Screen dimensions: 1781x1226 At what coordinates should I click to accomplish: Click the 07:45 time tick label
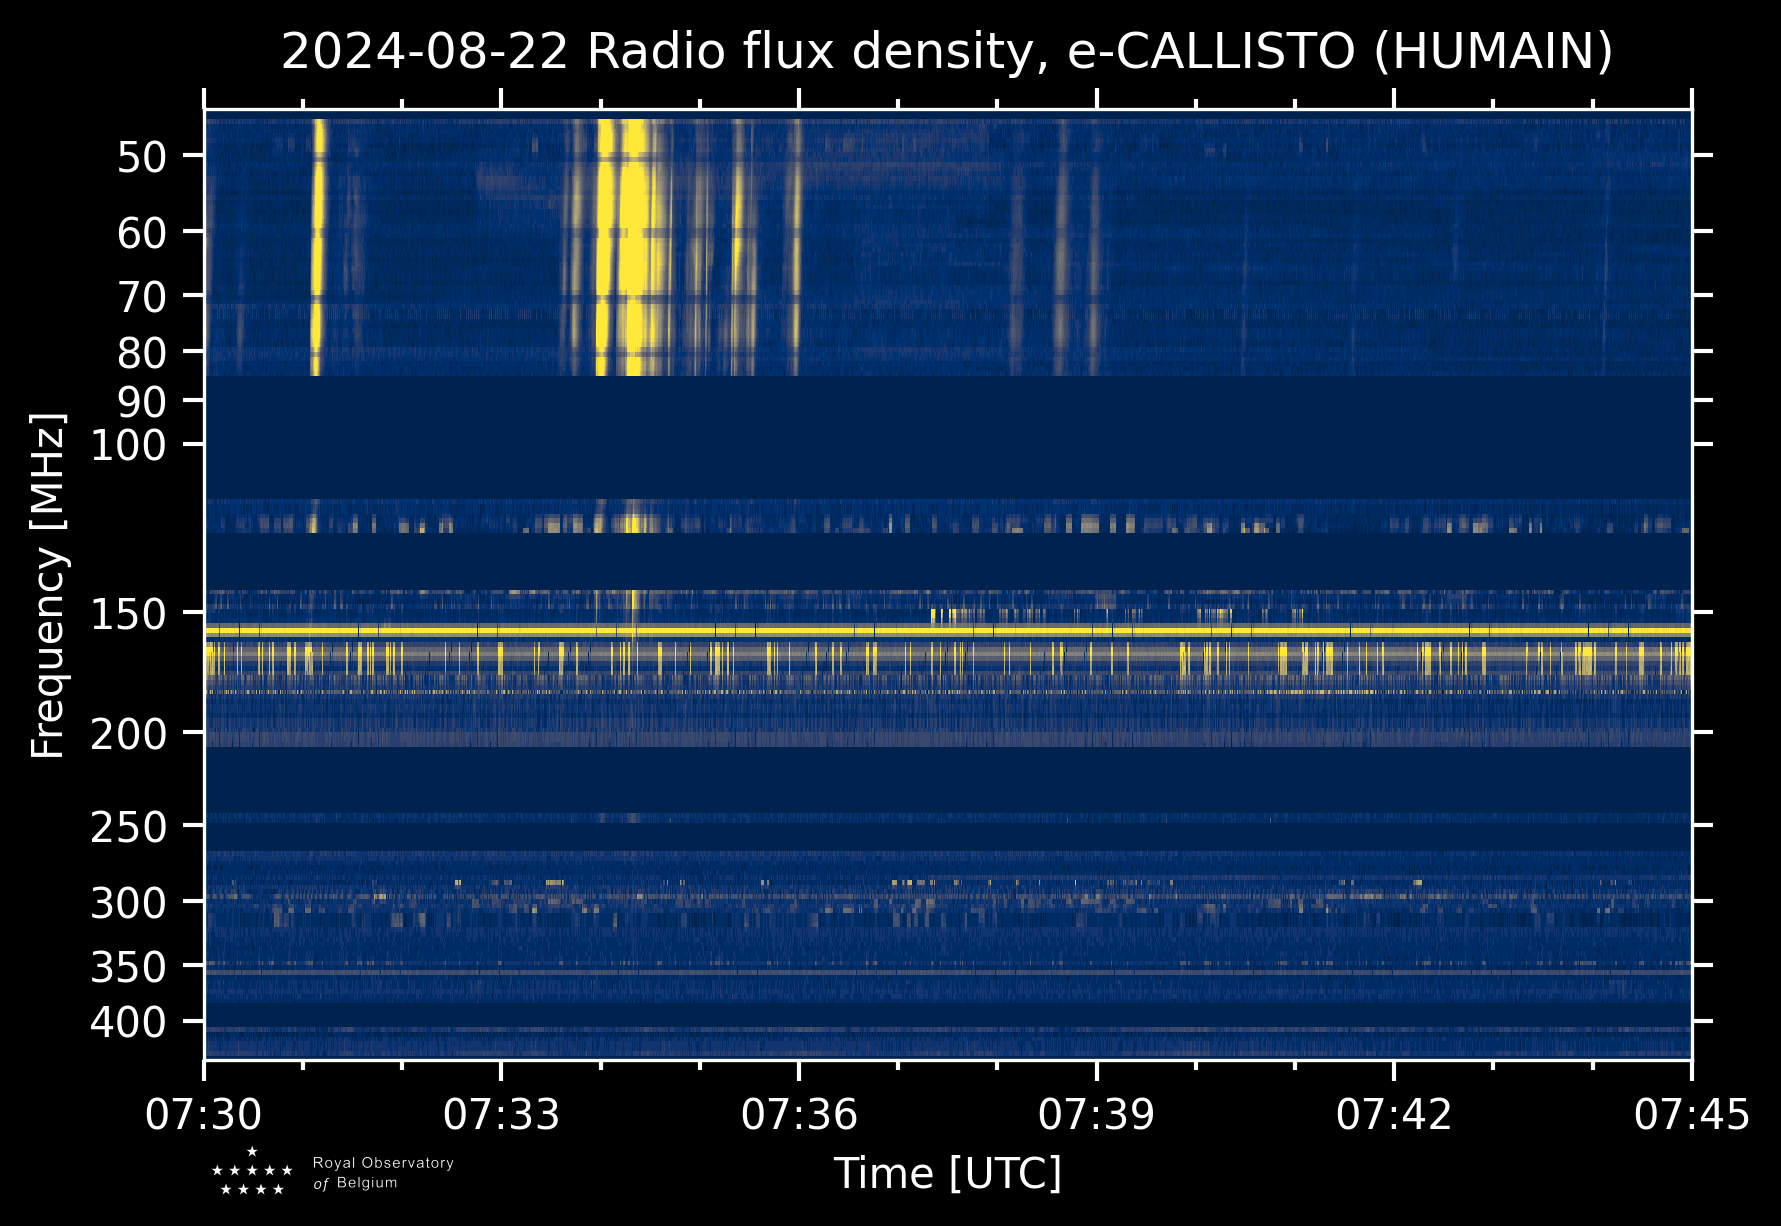tap(1691, 1114)
